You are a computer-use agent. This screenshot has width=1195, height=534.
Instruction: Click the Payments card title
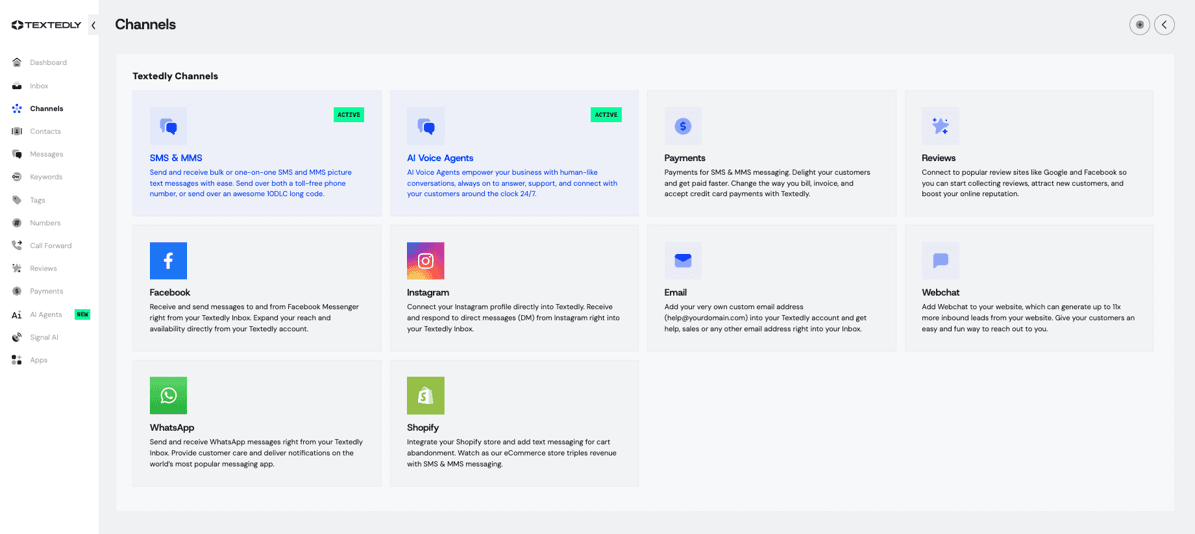point(685,158)
